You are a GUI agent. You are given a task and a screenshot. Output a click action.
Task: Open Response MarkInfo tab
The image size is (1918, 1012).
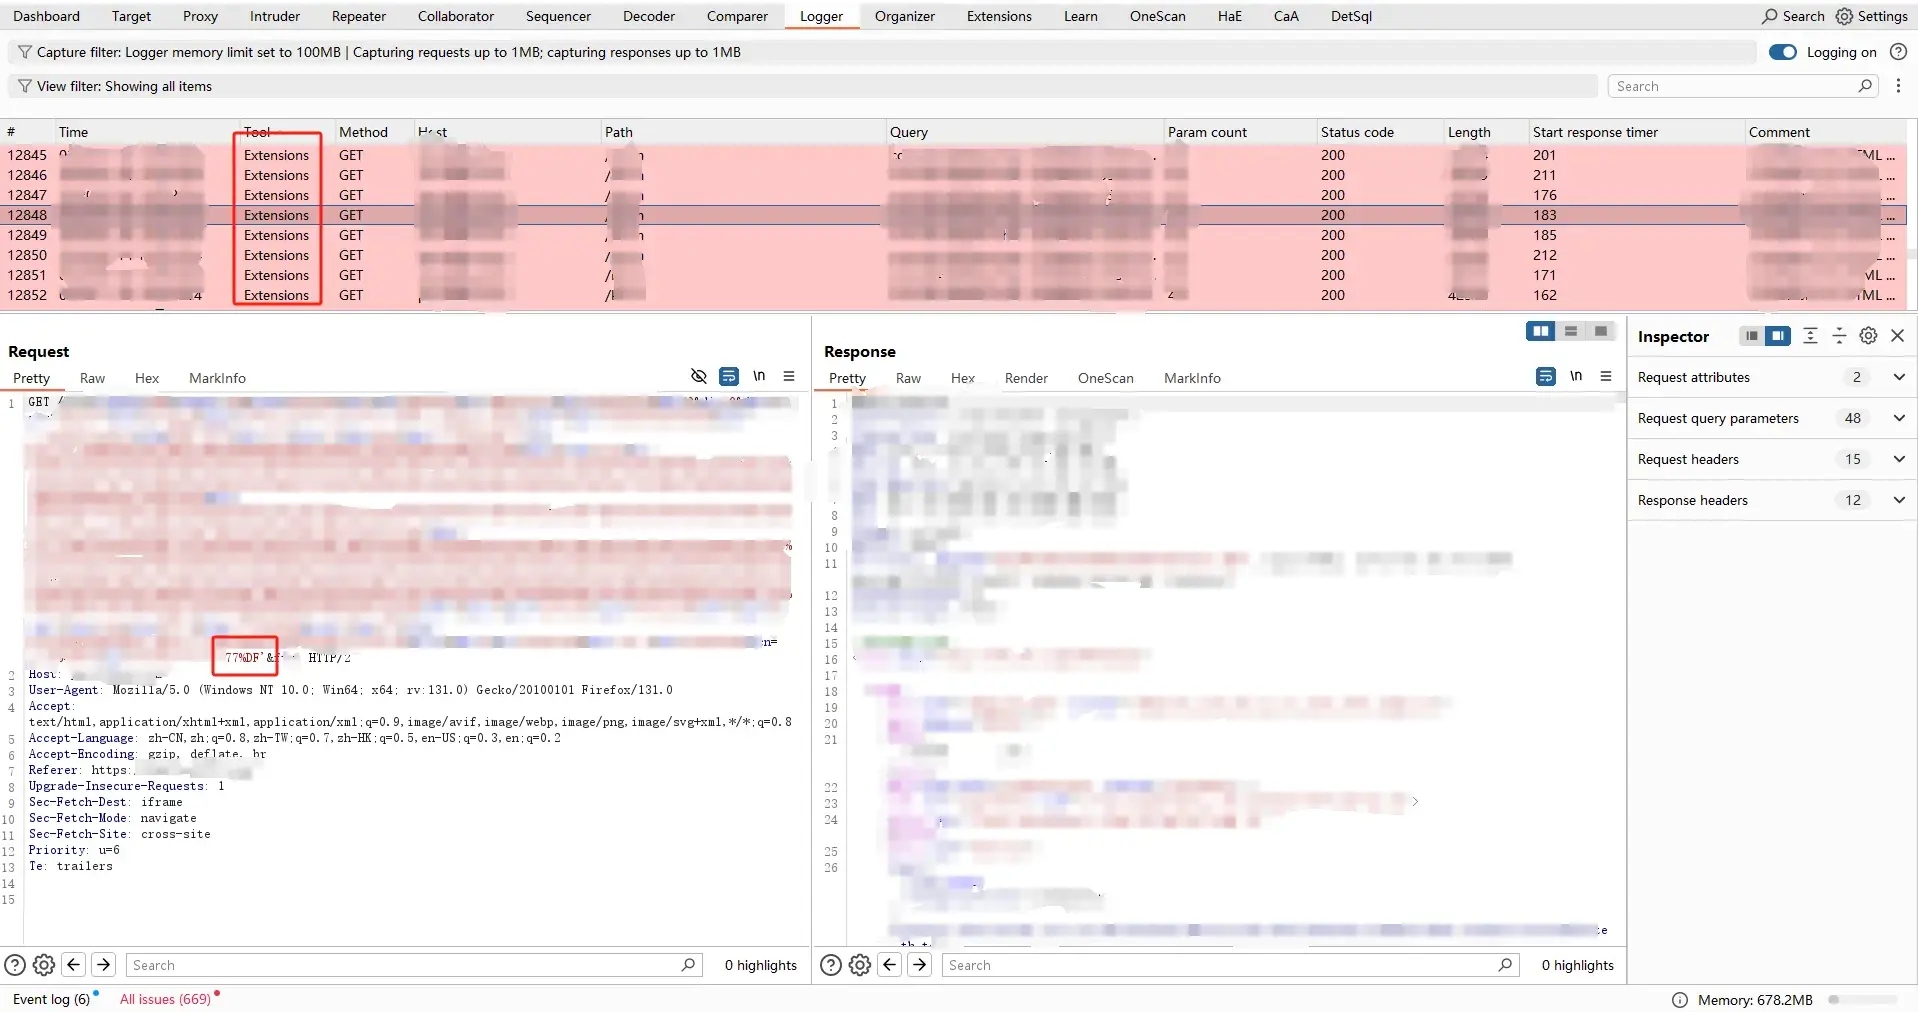[x=1192, y=378]
